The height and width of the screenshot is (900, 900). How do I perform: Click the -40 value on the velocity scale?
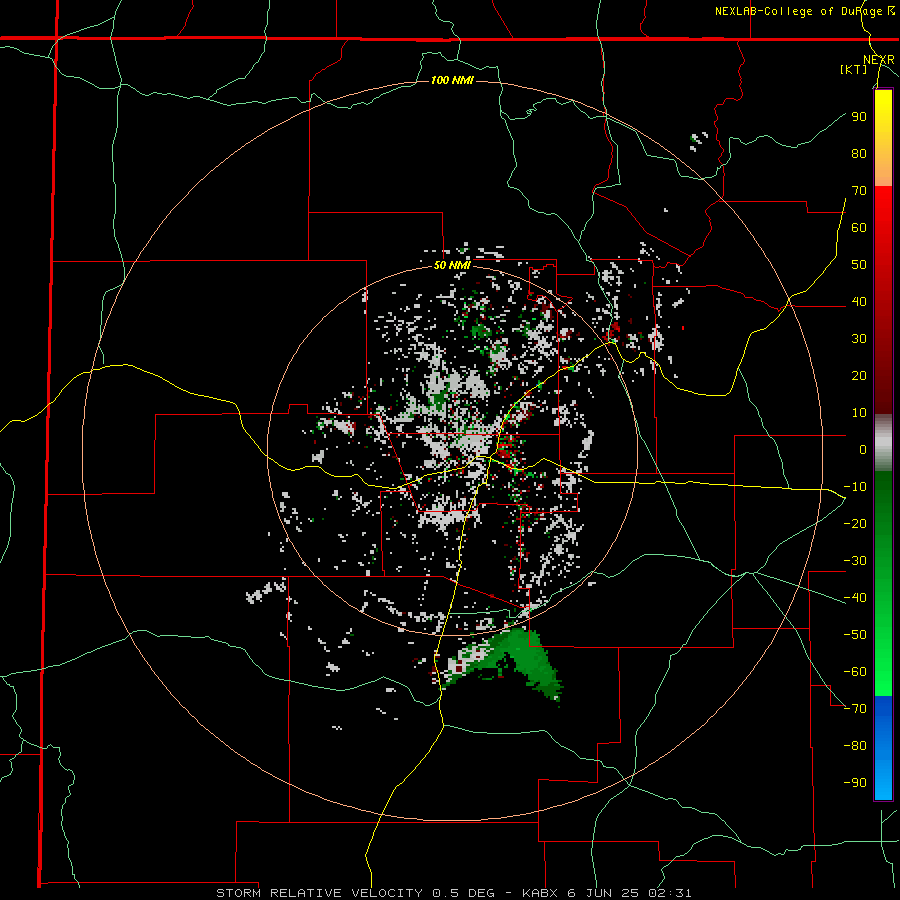855,598
